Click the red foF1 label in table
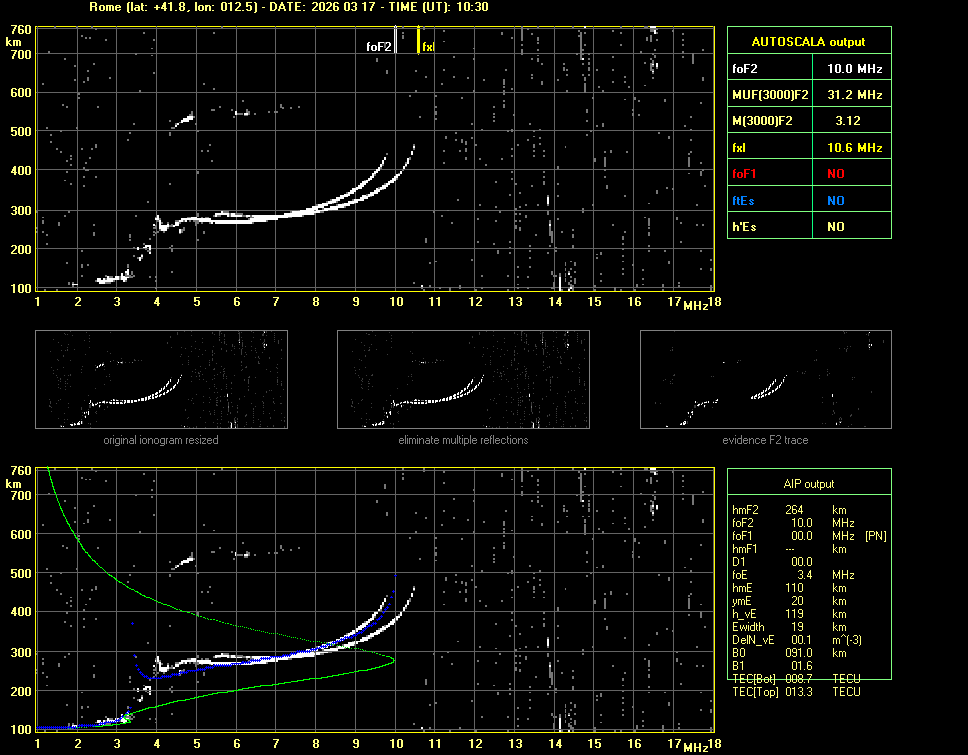 click(745, 174)
